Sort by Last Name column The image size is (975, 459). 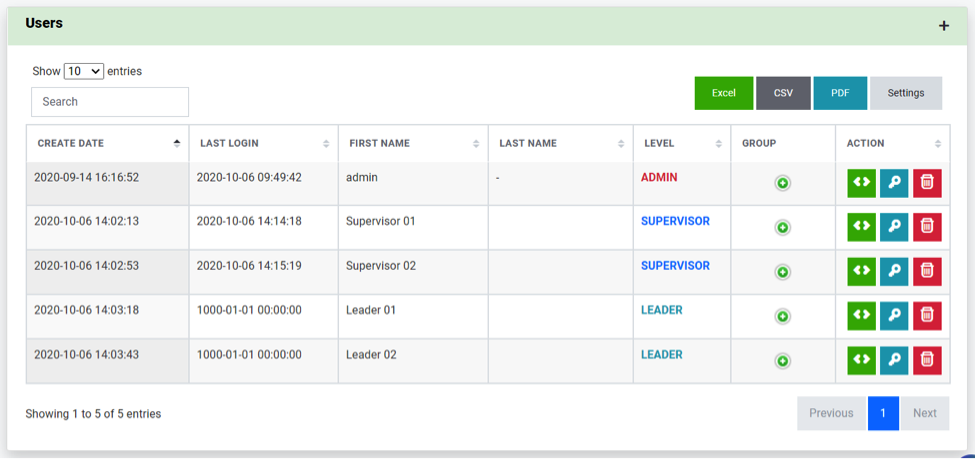pyautogui.click(x=561, y=143)
